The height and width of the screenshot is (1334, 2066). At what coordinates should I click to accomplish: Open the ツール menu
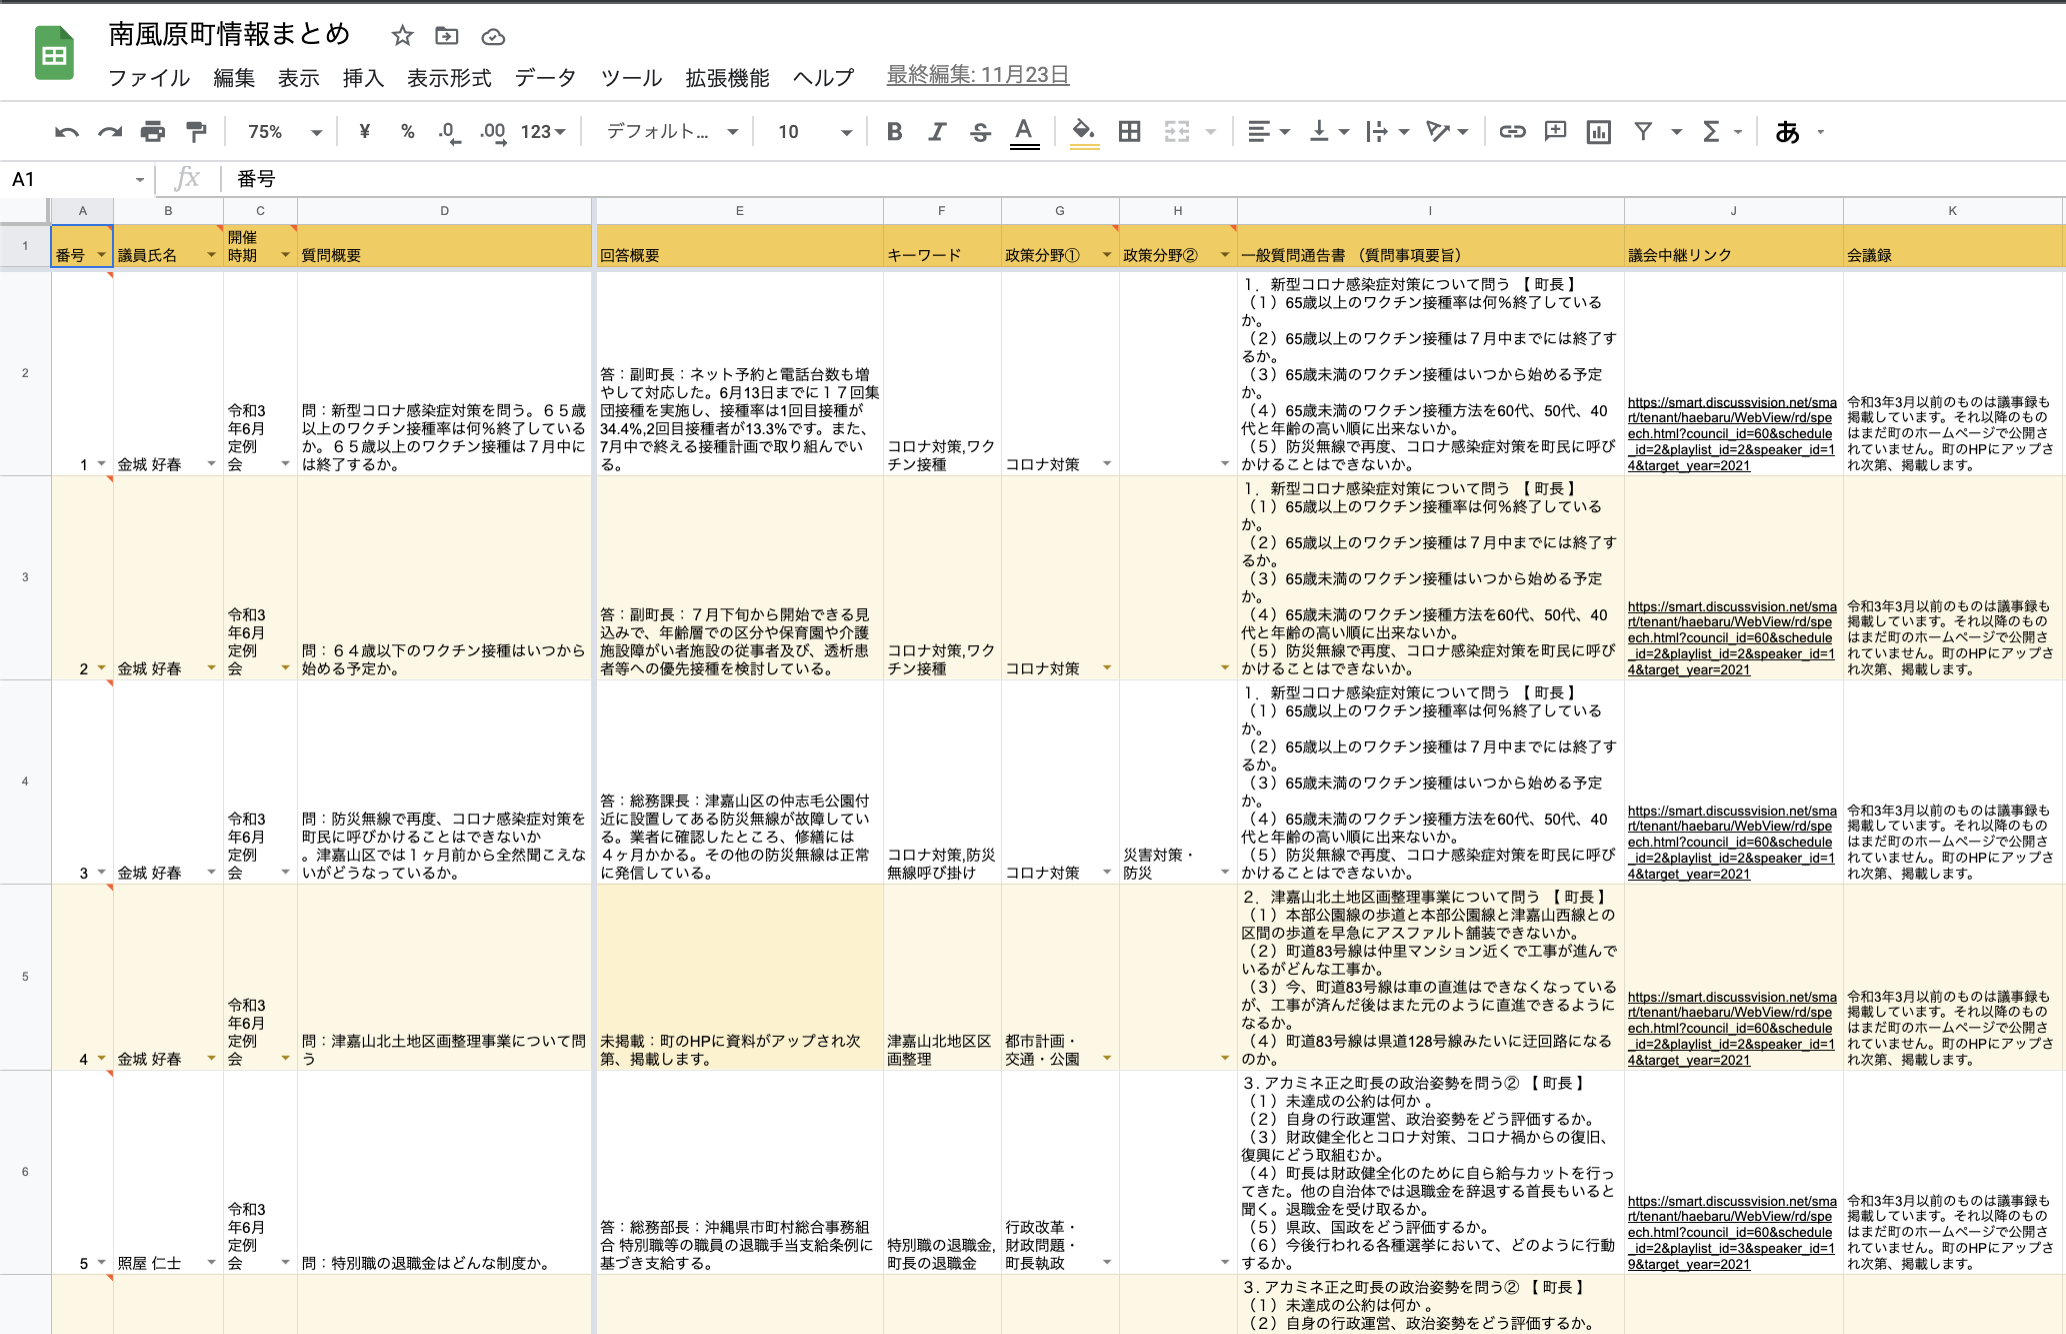coord(631,78)
